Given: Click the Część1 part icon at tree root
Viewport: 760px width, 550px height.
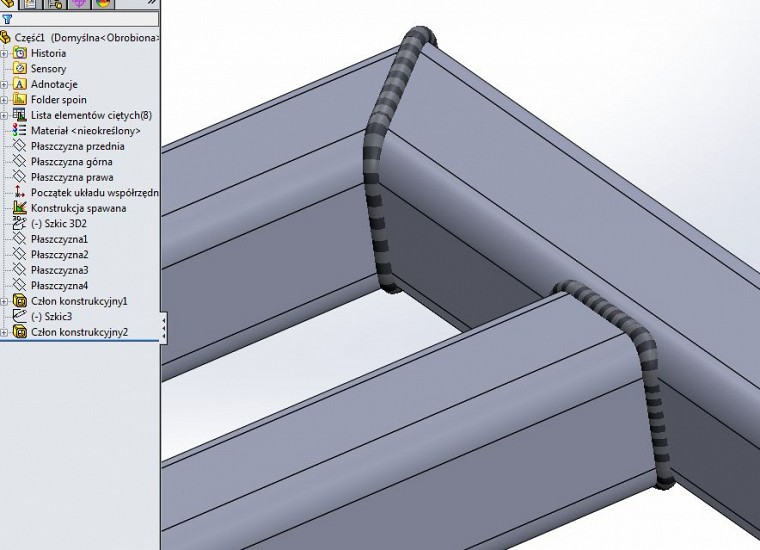Looking at the screenshot, I should coord(5,37).
